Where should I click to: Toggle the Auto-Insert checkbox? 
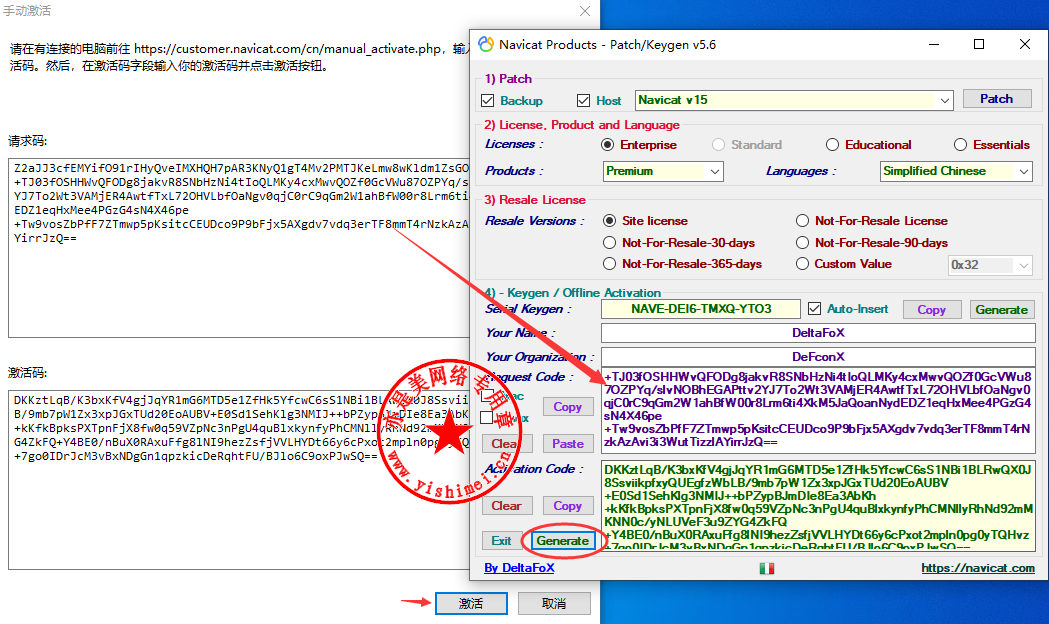(814, 308)
